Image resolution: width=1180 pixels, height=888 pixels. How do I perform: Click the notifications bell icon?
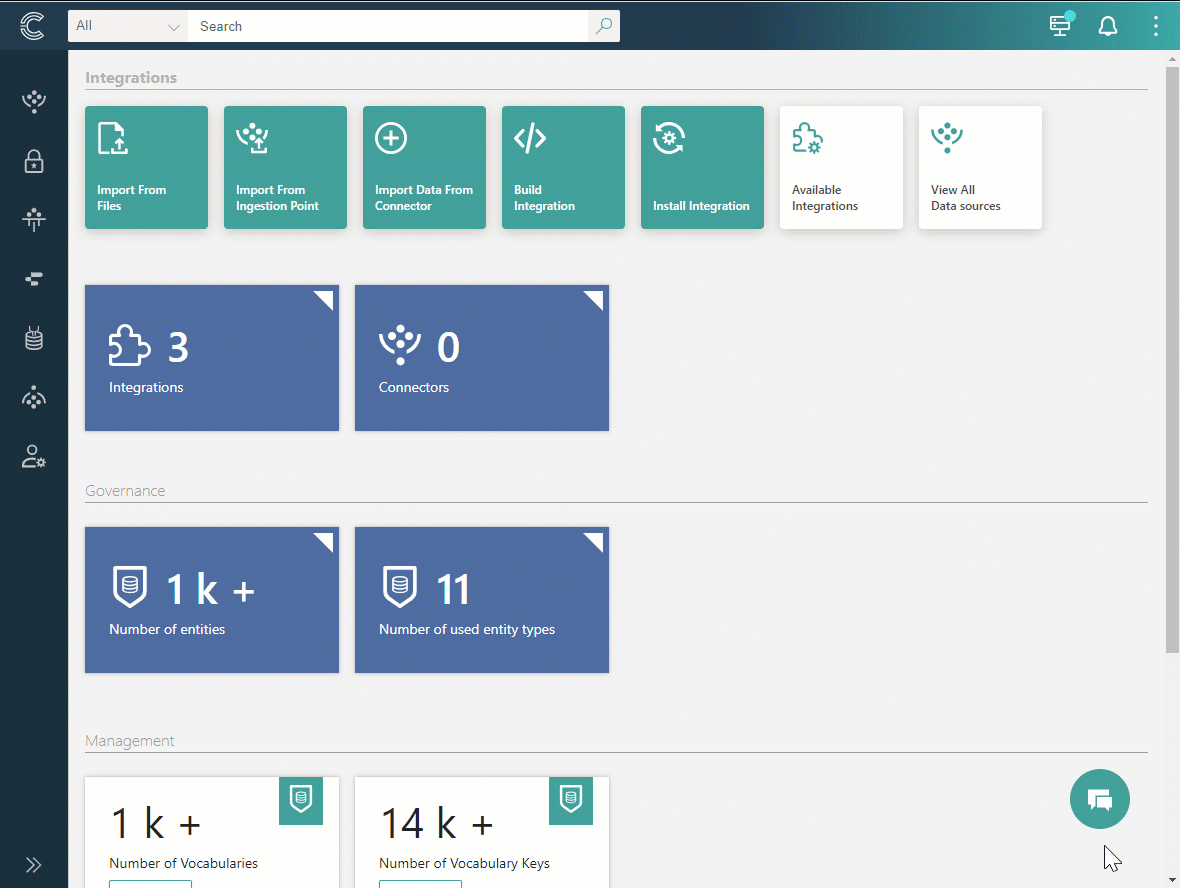click(x=1108, y=27)
